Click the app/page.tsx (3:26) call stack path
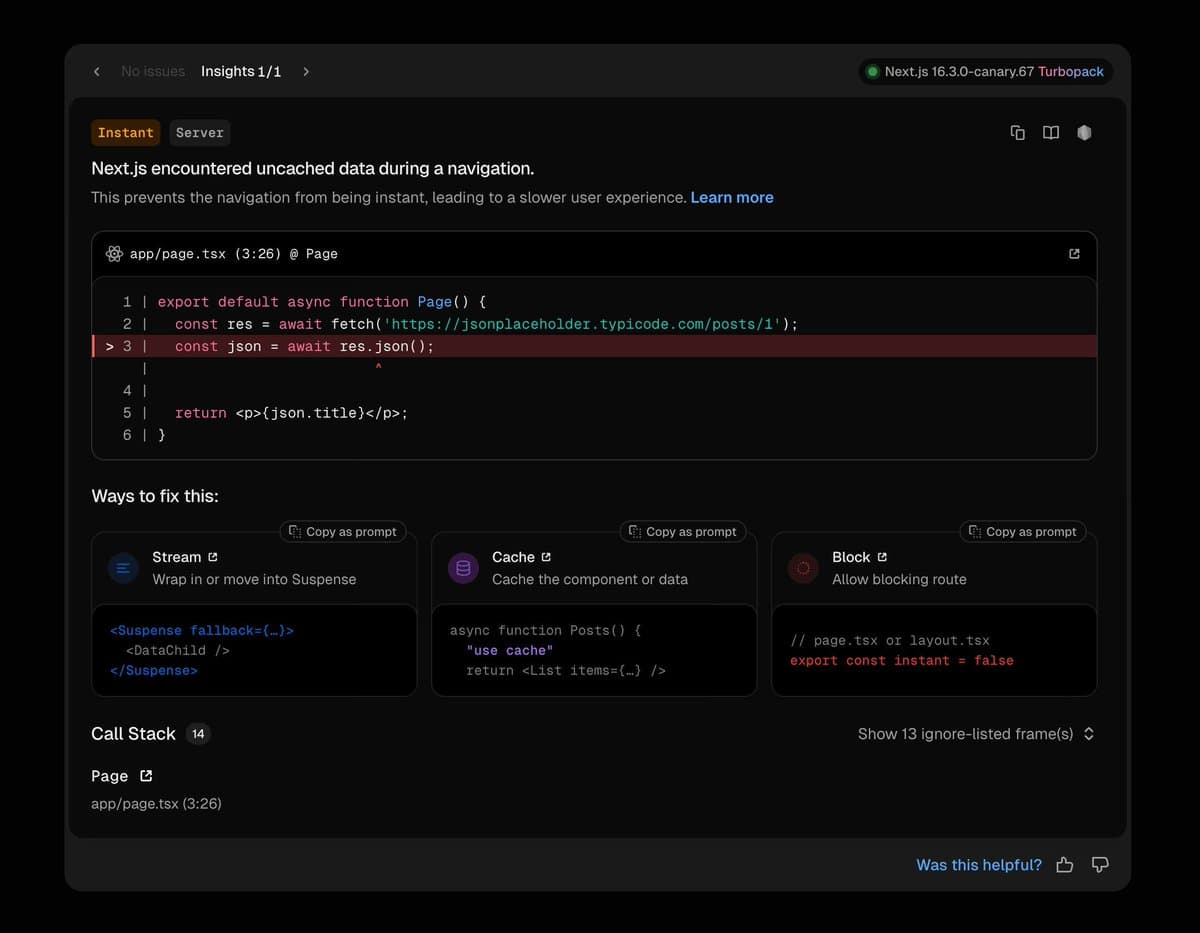 pyautogui.click(x=156, y=803)
